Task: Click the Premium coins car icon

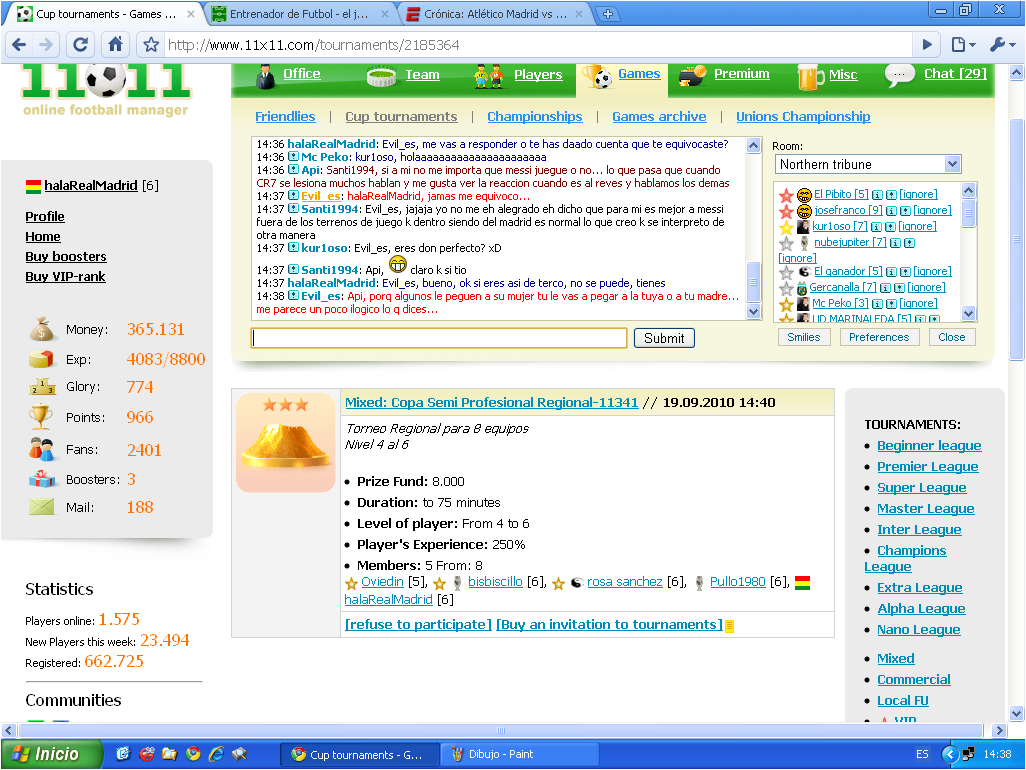Action: point(692,76)
